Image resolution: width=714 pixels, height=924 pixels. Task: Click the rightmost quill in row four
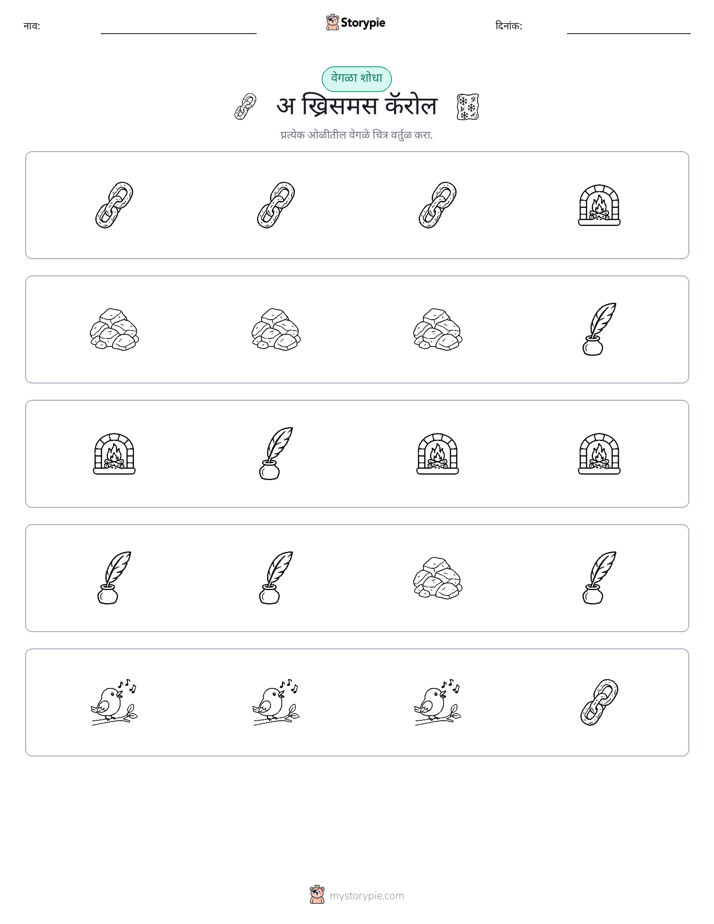599,578
